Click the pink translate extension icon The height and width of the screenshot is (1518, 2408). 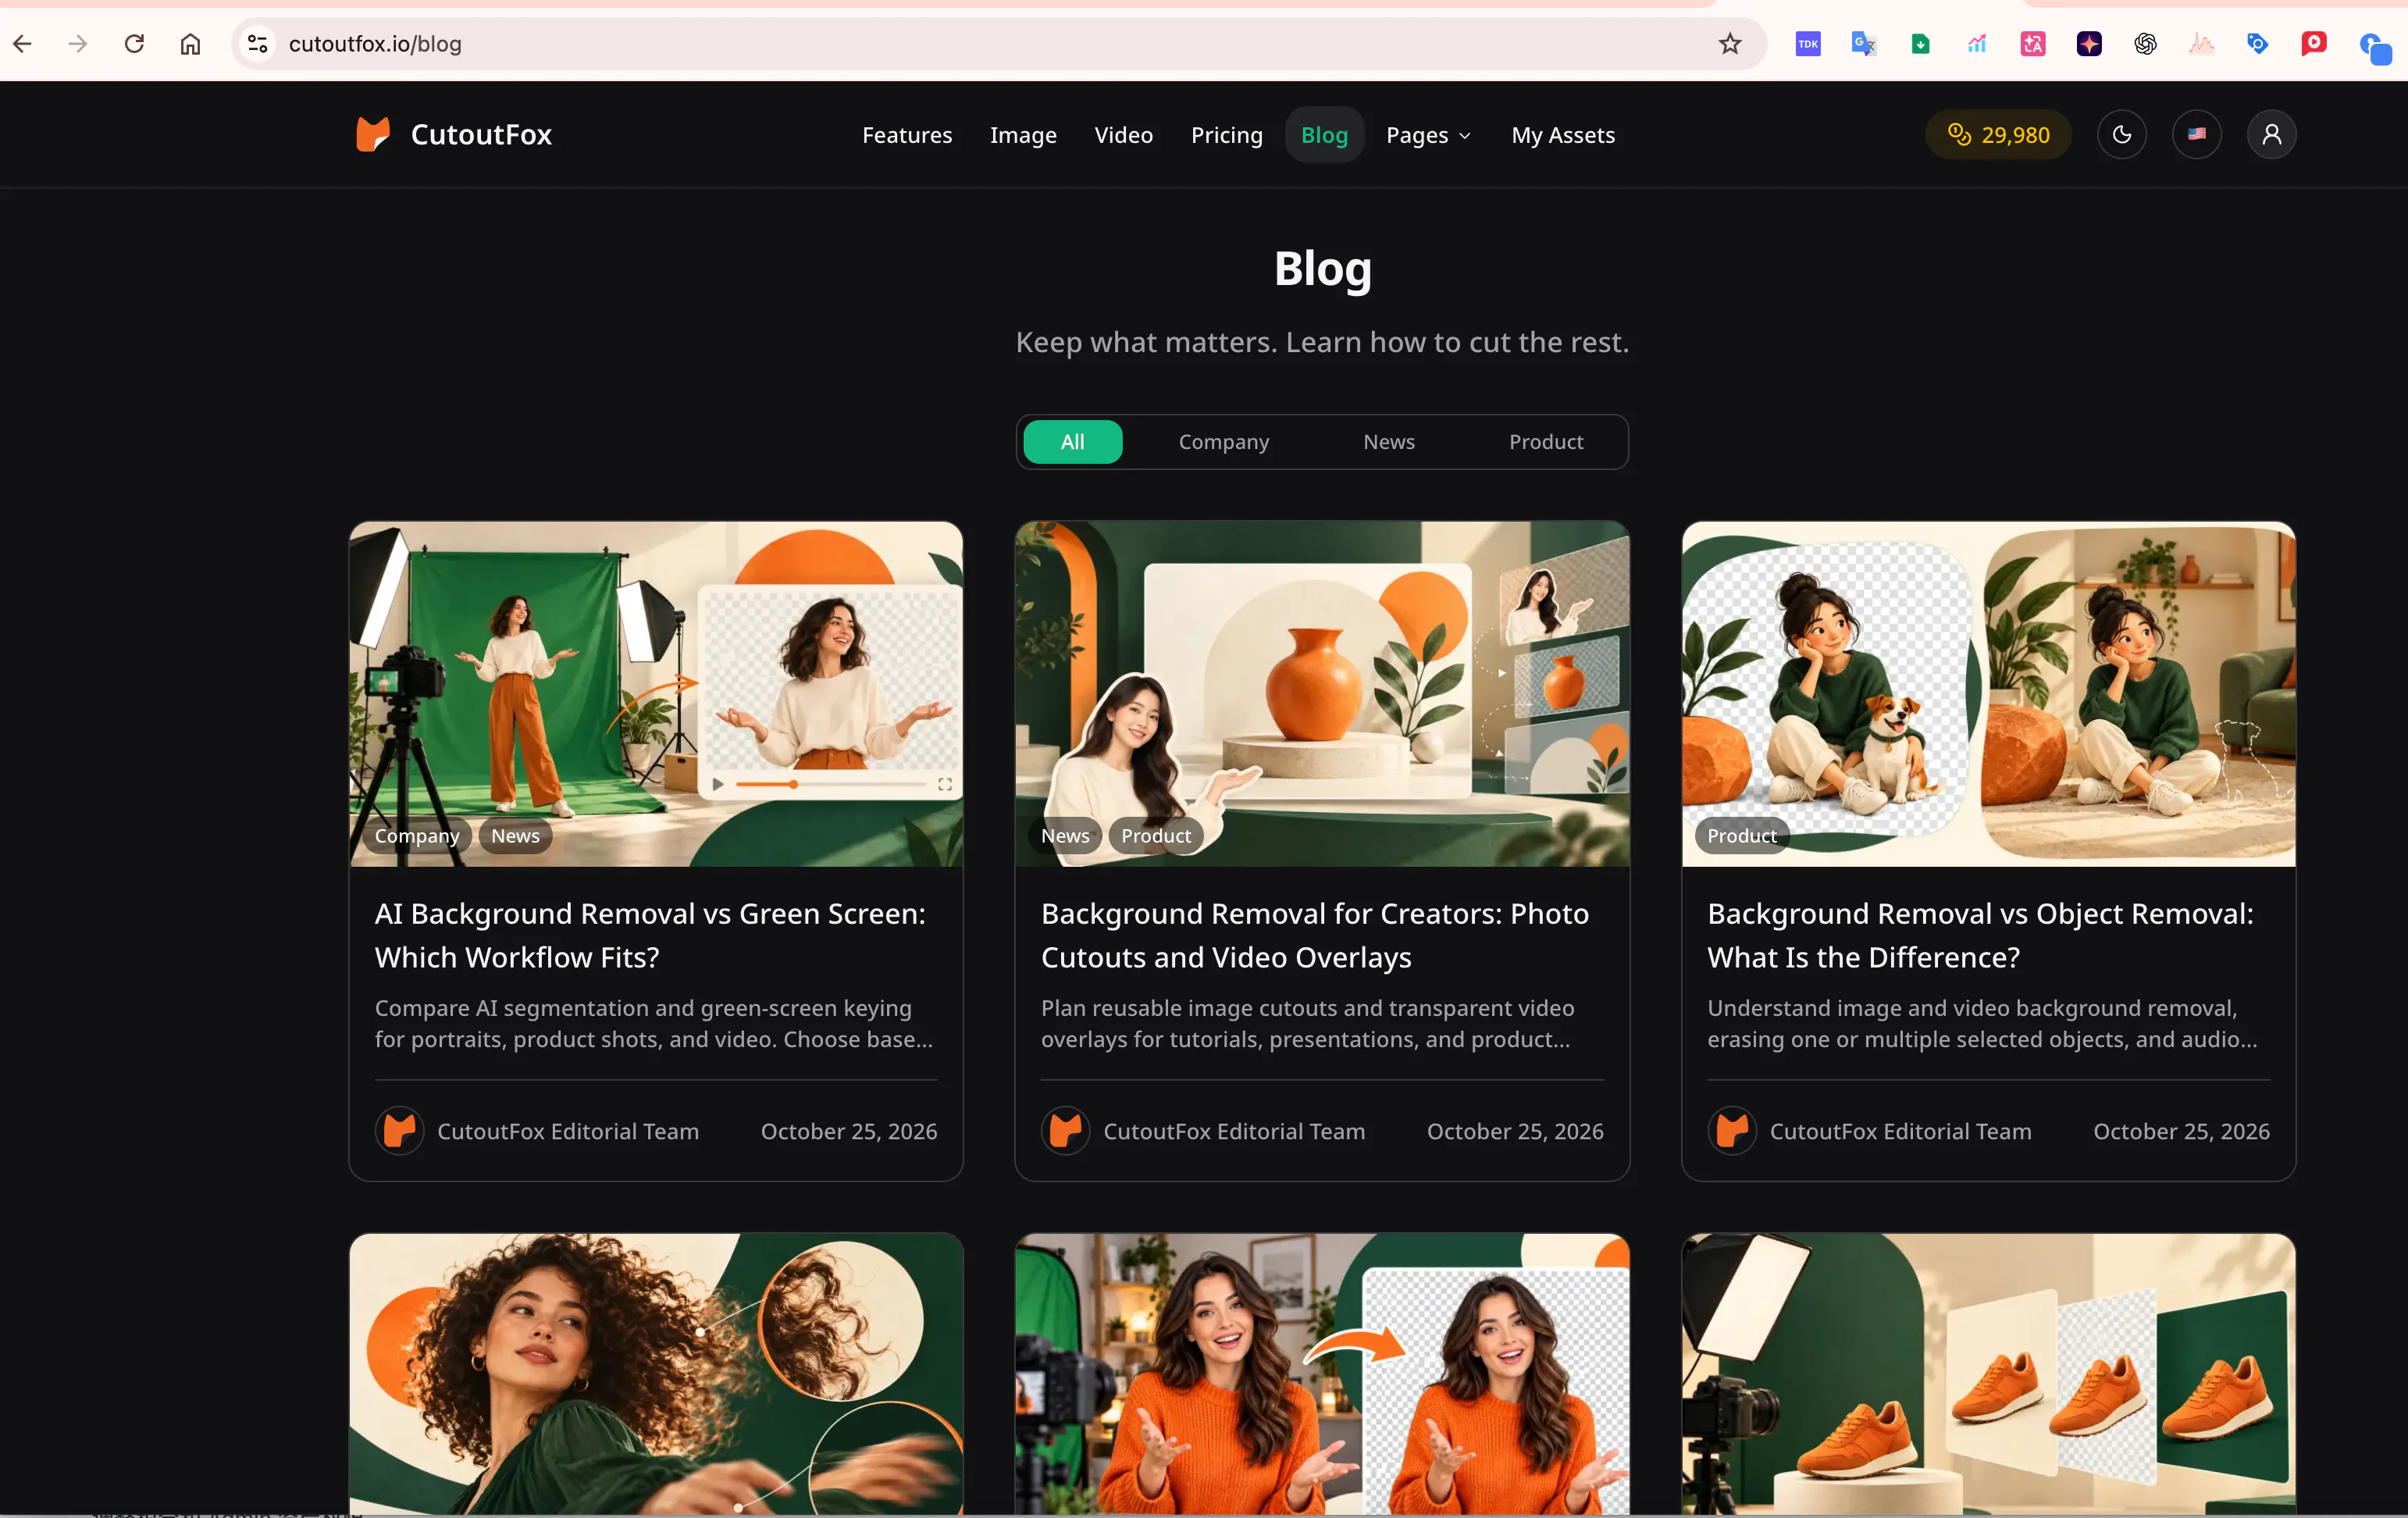click(x=2033, y=43)
